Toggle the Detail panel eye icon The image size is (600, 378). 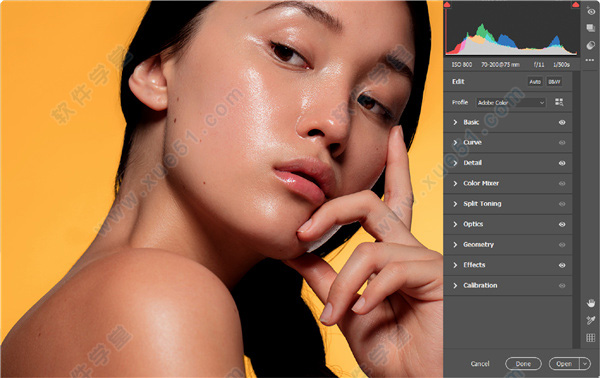pyautogui.click(x=562, y=163)
